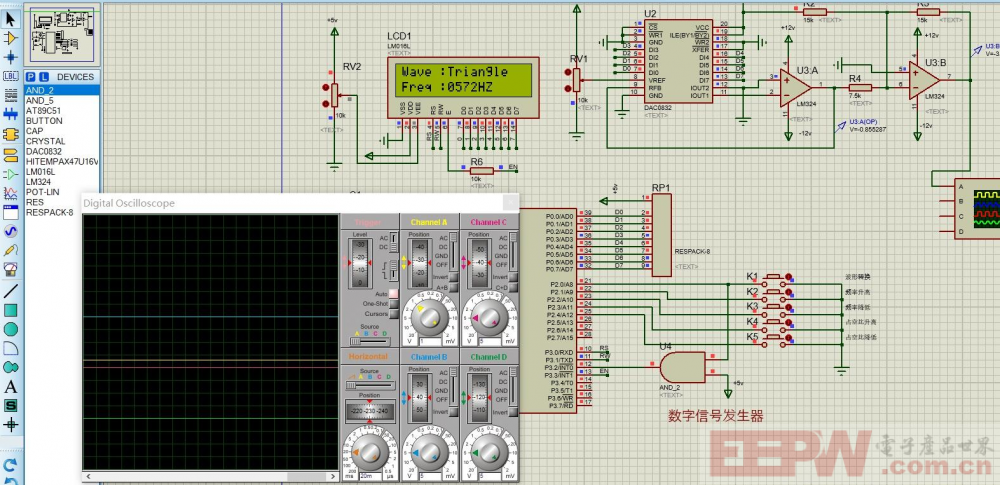Select the 2D Graphics Marker tool
The image size is (1000, 485).
10,424
